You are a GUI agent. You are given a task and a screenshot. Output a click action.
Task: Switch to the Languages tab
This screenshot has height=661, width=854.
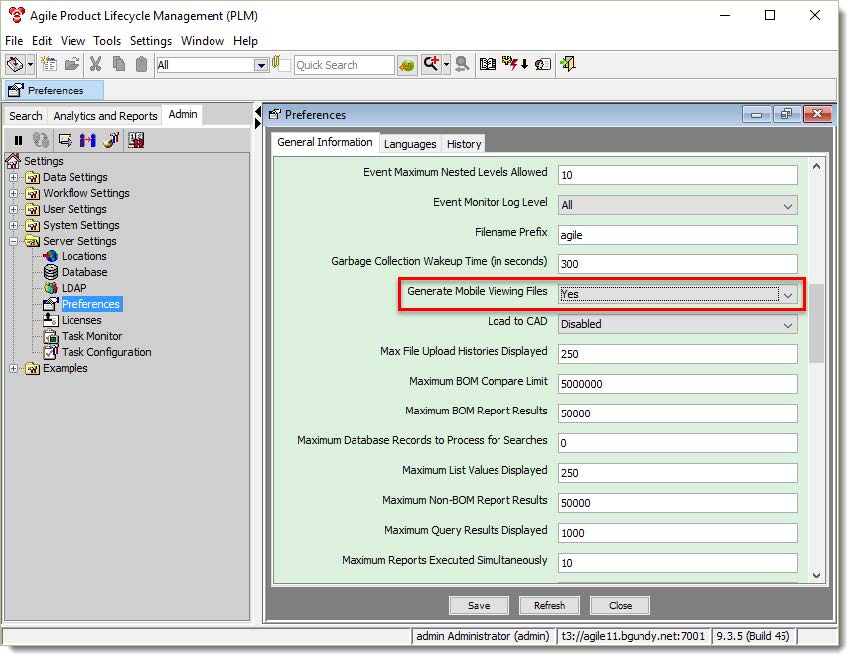point(410,143)
